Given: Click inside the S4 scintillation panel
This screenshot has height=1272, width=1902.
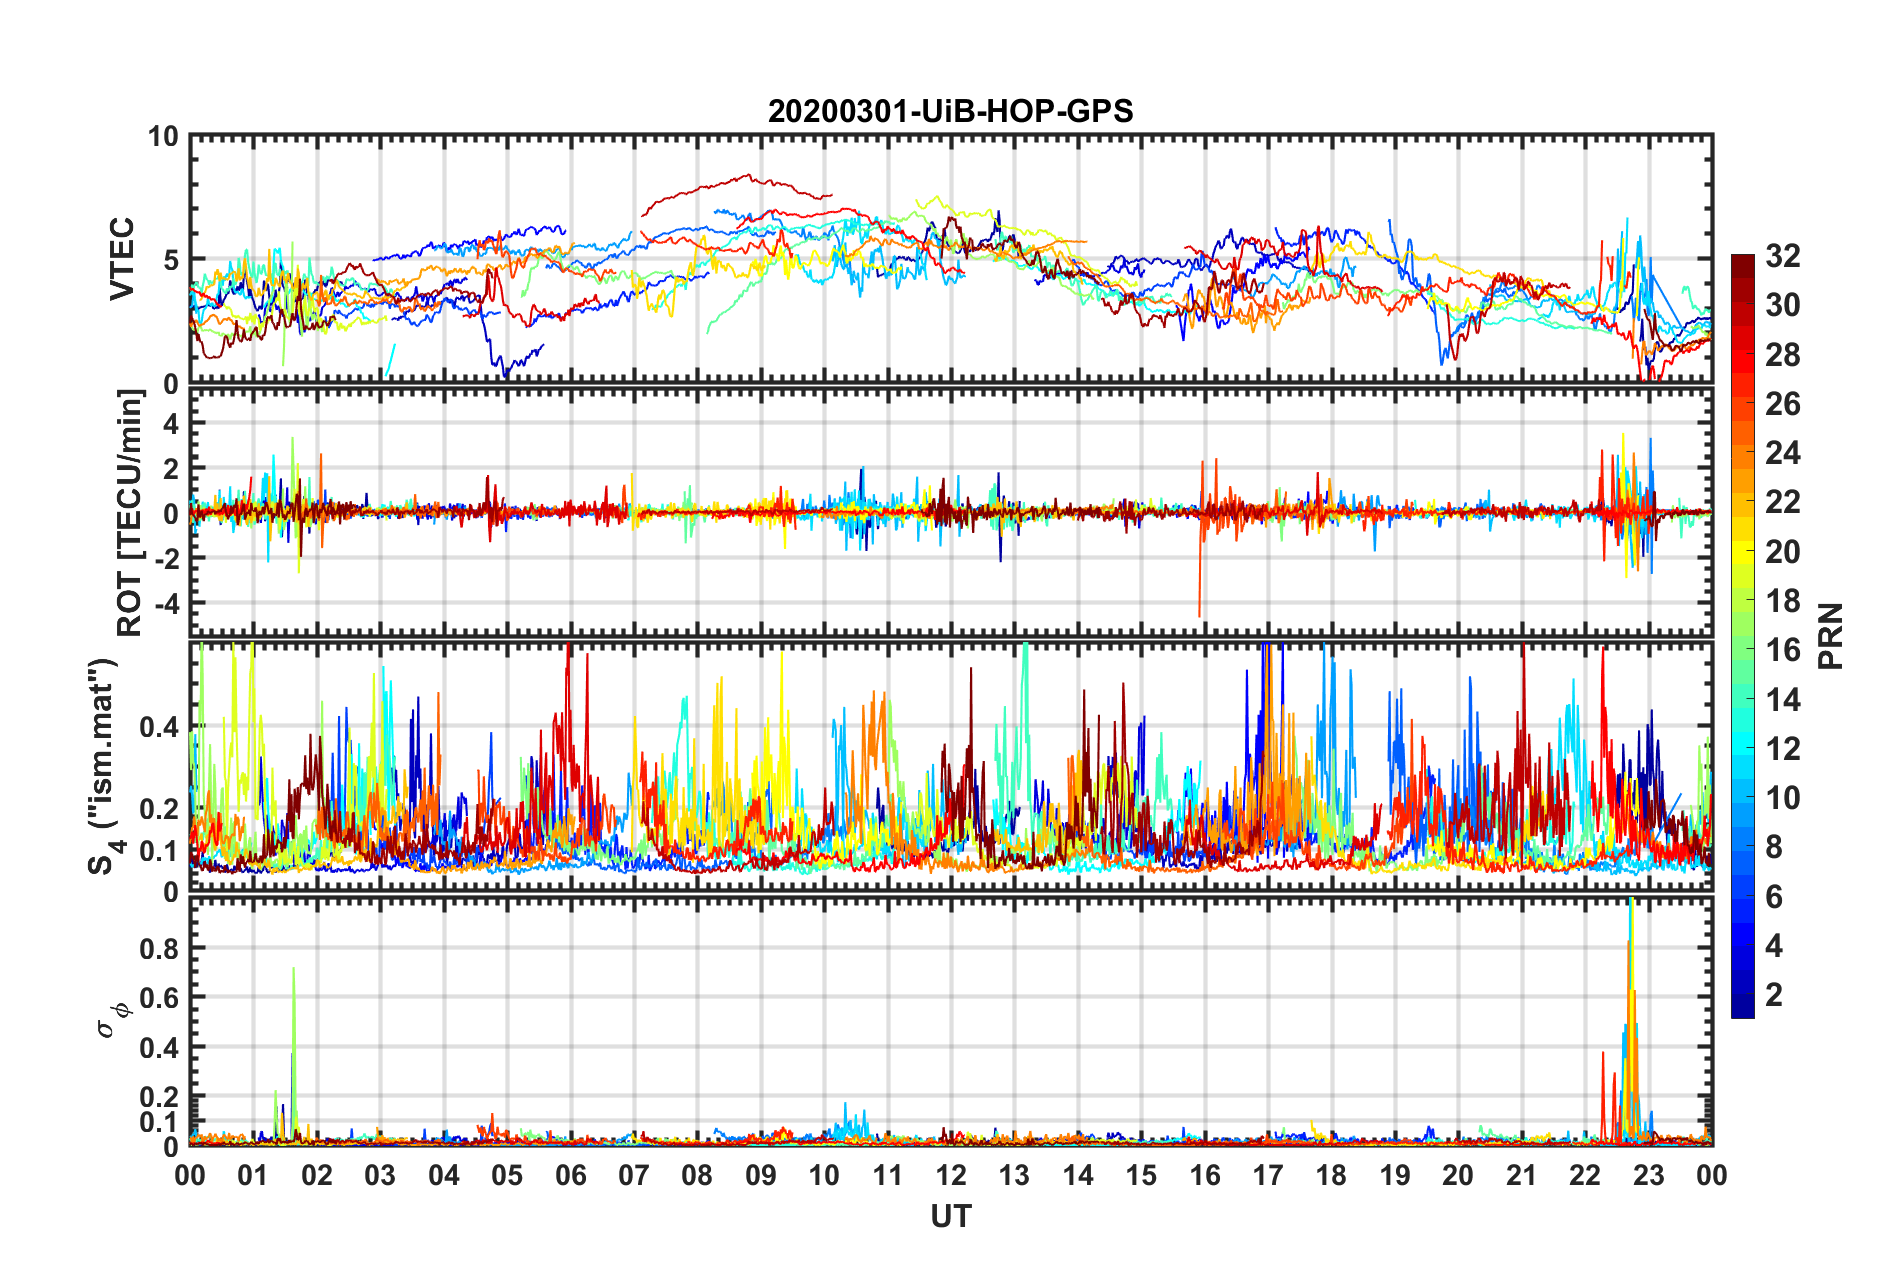Looking at the screenshot, I should coord(951,767).
